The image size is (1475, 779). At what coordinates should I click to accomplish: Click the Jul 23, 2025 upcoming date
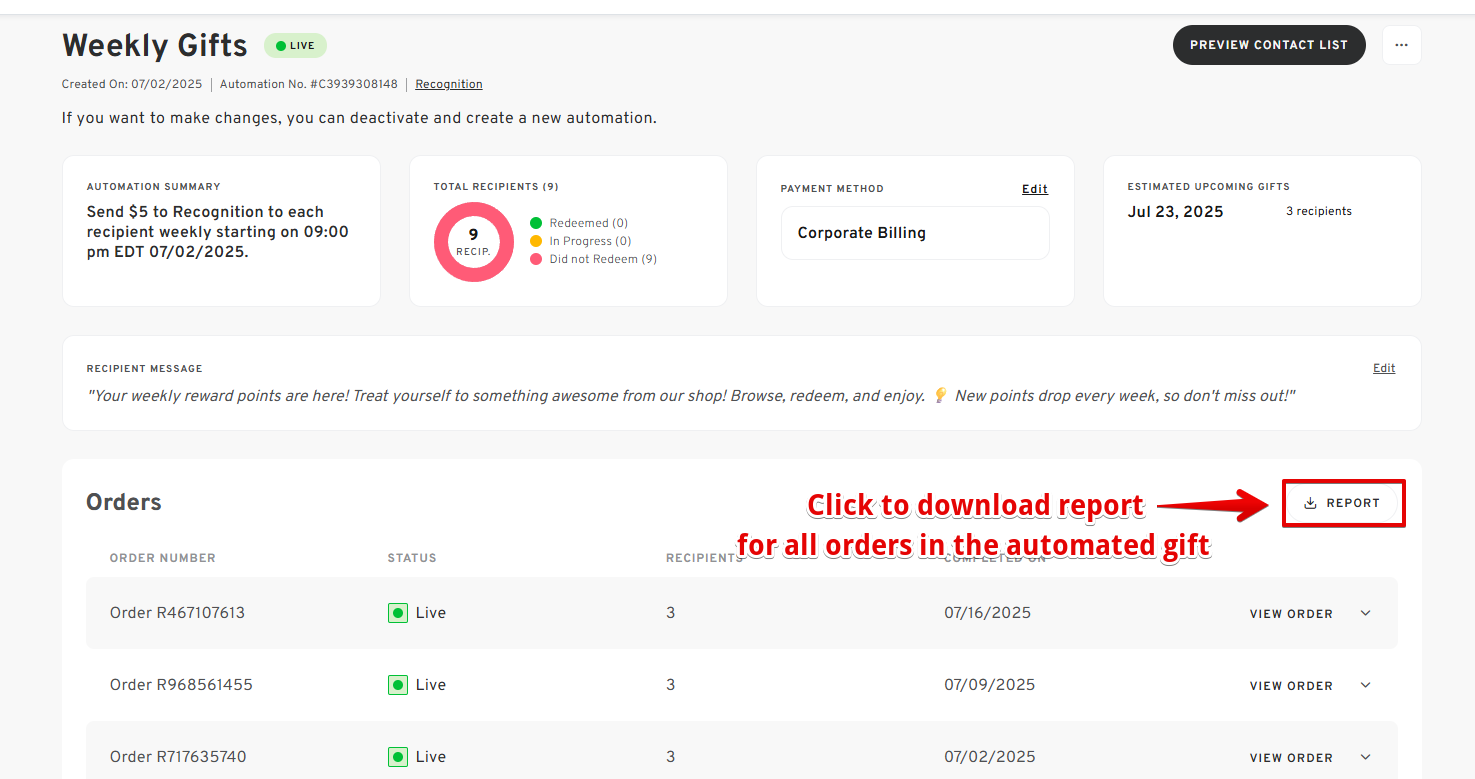[x=1175, y=212]
